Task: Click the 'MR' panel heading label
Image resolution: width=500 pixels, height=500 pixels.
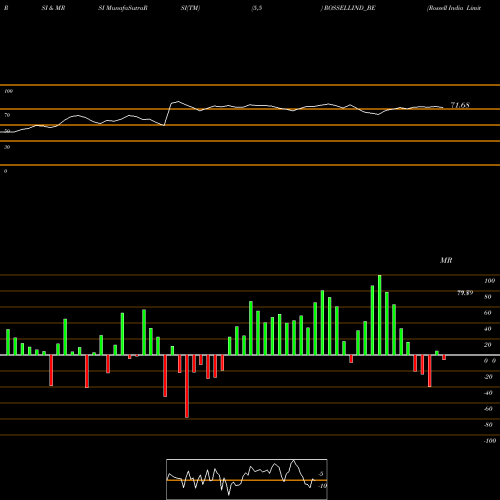Action: point(446,260)
